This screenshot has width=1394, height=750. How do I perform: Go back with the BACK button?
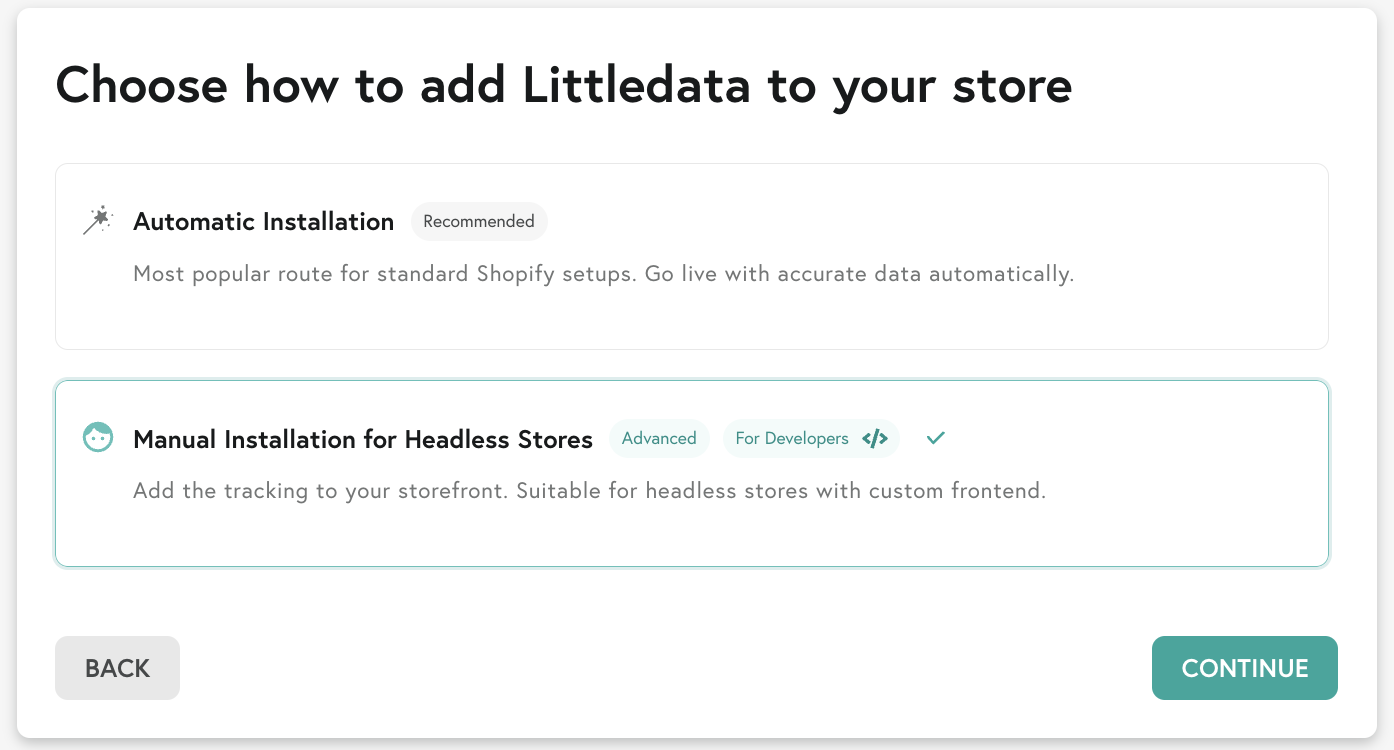point(117,668)
